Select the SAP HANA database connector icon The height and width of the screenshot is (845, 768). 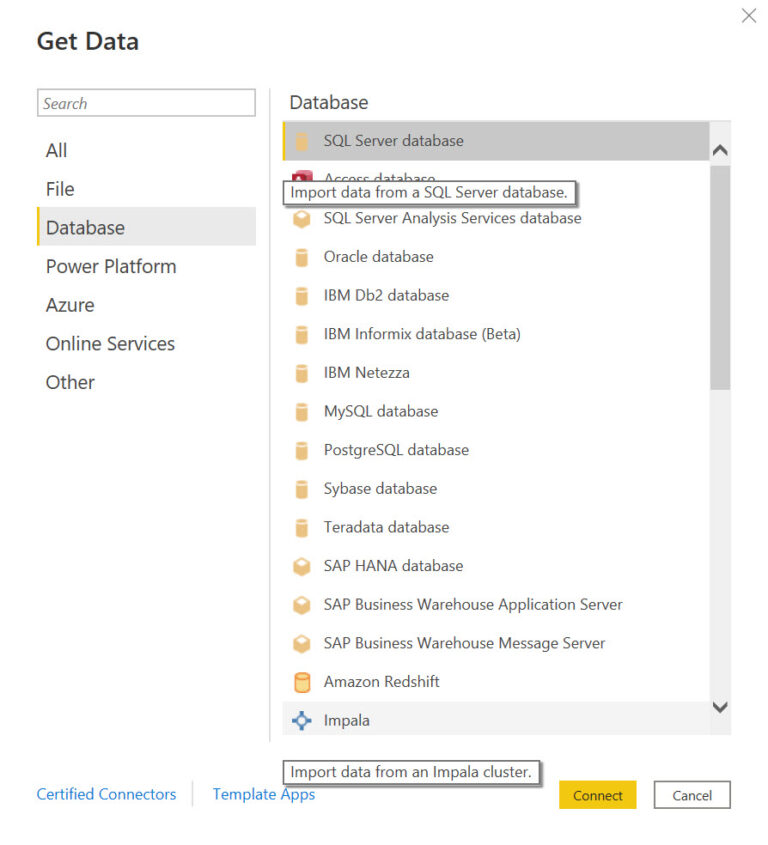(x=302, y=566)
